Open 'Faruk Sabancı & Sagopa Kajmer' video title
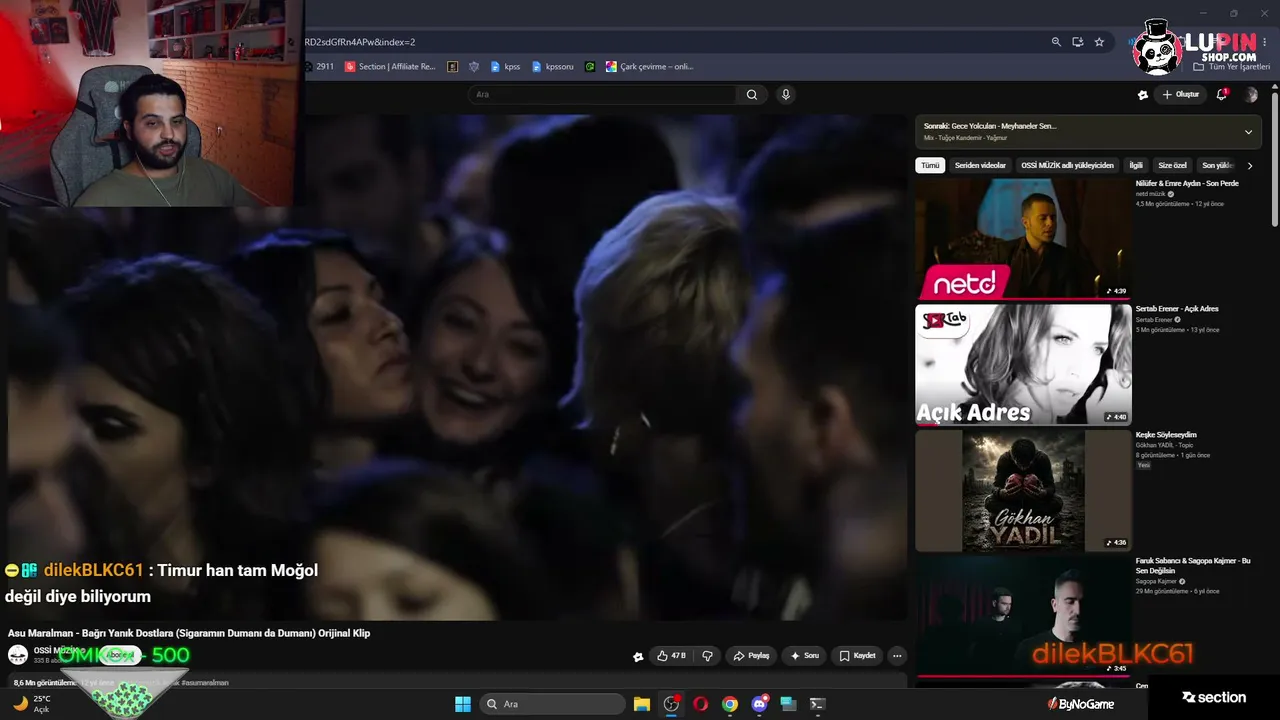Viewport: 1280px width, 720px height. point(1193,566)
